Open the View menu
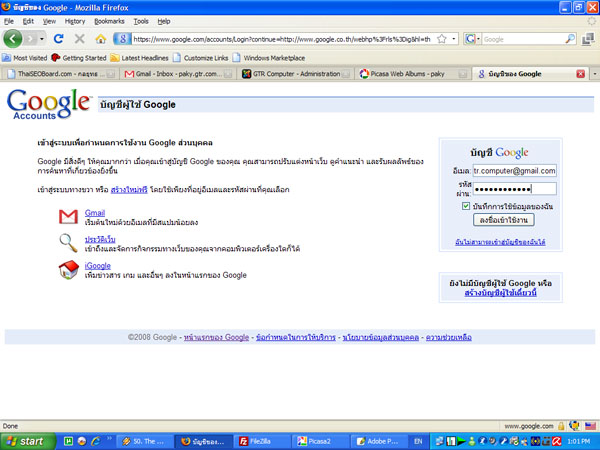Viewport: 600px width, 450px height. 49,21
